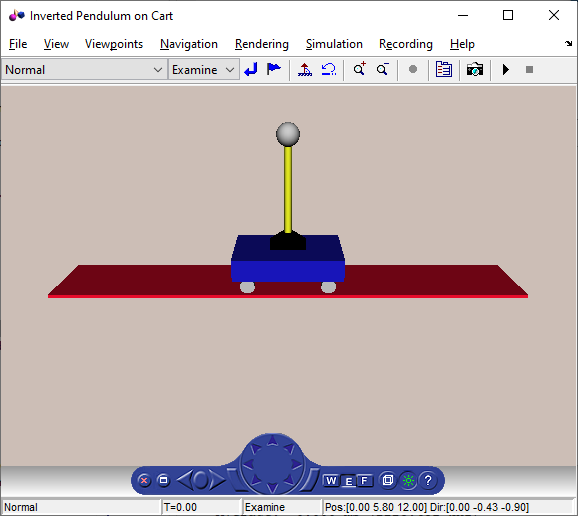Minimize the navigation panel
The width and height of the screenshot is (578, 516).
pyautogui.click(x=163, y=480)
